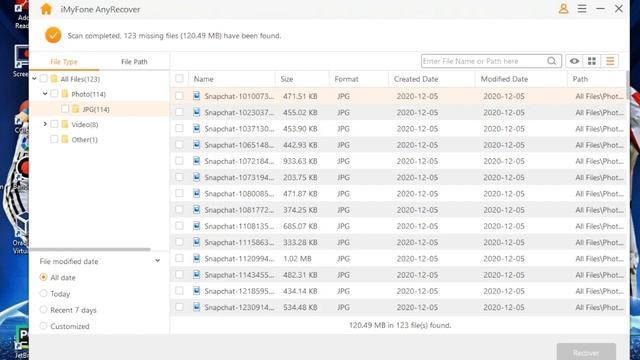Viewport: 640px width, 360px height.
Task: Check the Photo(114) checkbox
Action: coord(54,94)
